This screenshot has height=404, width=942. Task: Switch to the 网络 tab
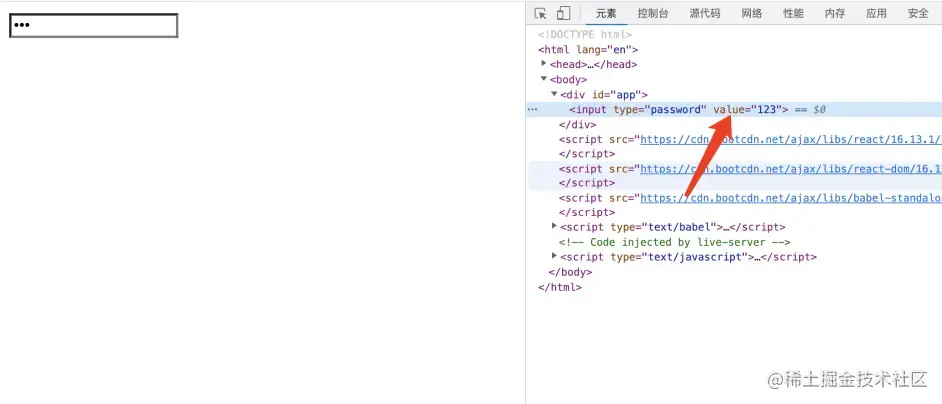tap(752, 13)
